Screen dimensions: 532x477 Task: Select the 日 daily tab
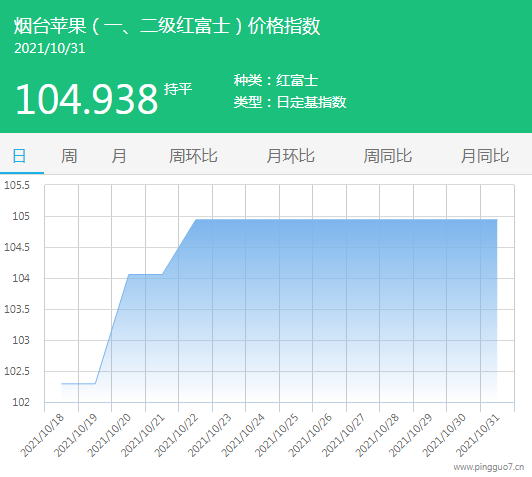click(x=20, y=156)
